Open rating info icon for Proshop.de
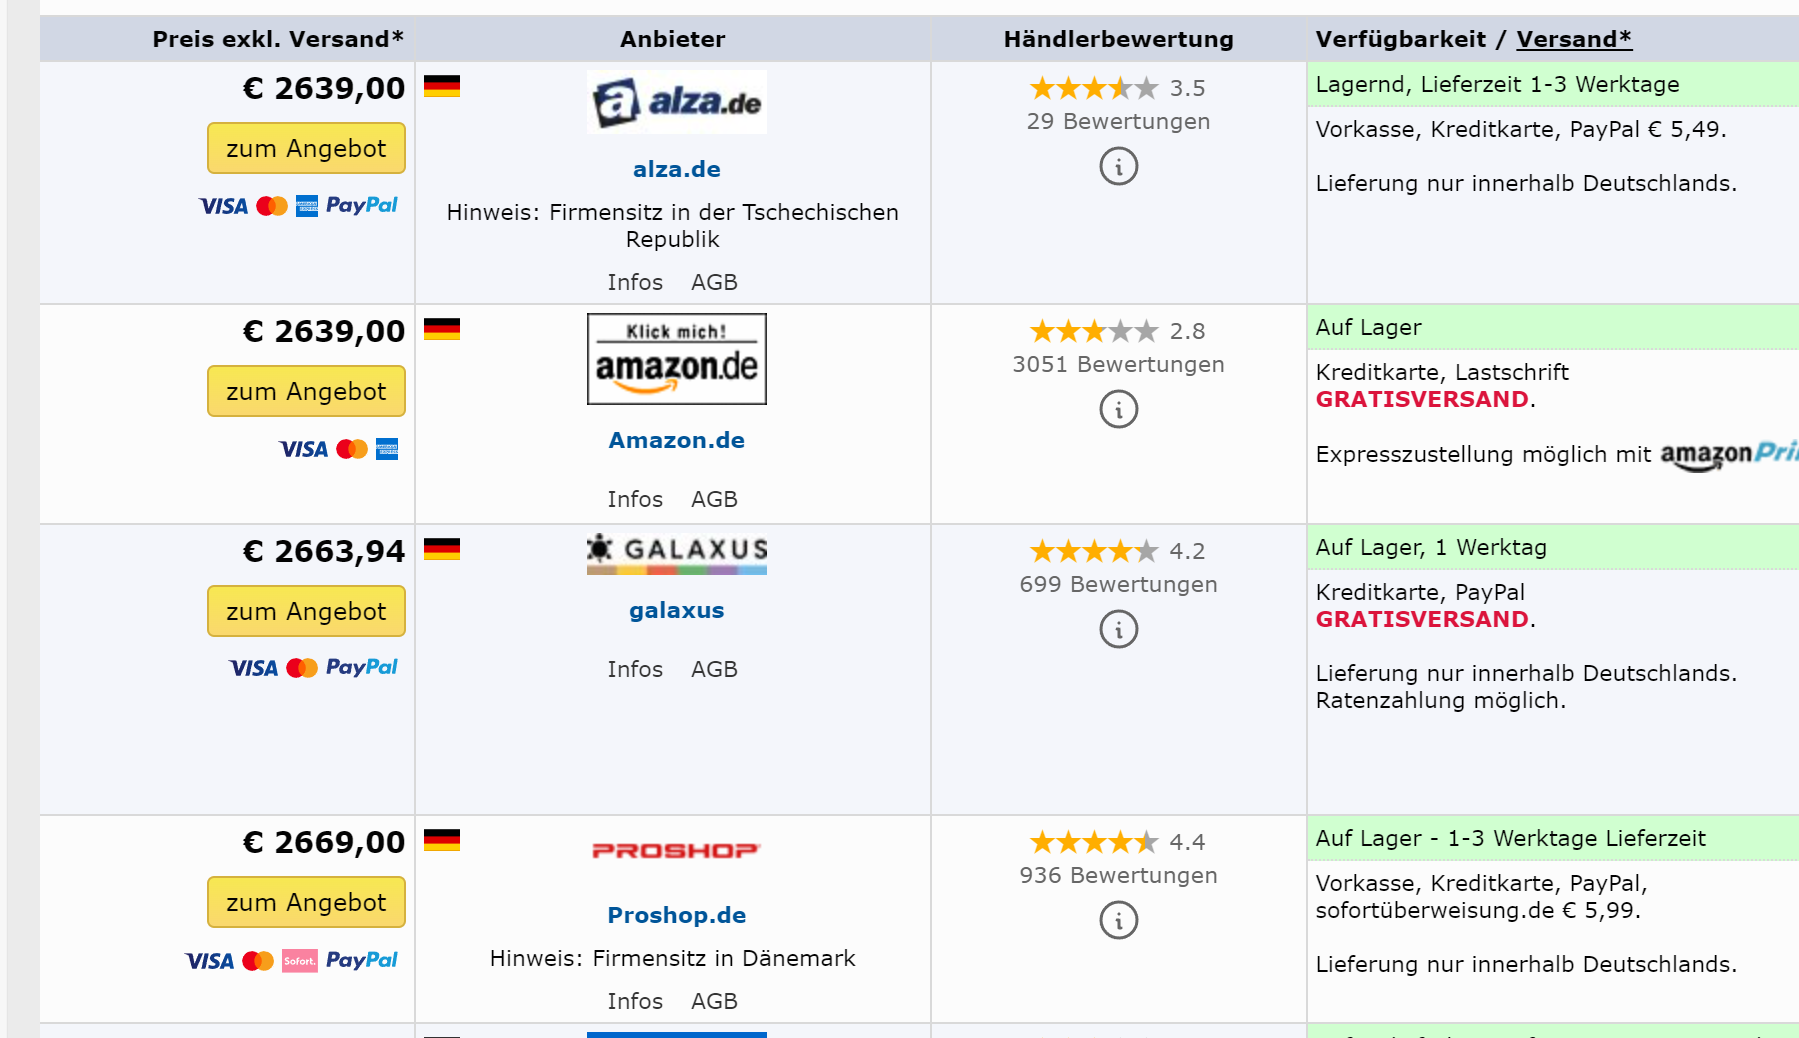The height and width of the screenshot is (1038, 1799). (1118, 920)
